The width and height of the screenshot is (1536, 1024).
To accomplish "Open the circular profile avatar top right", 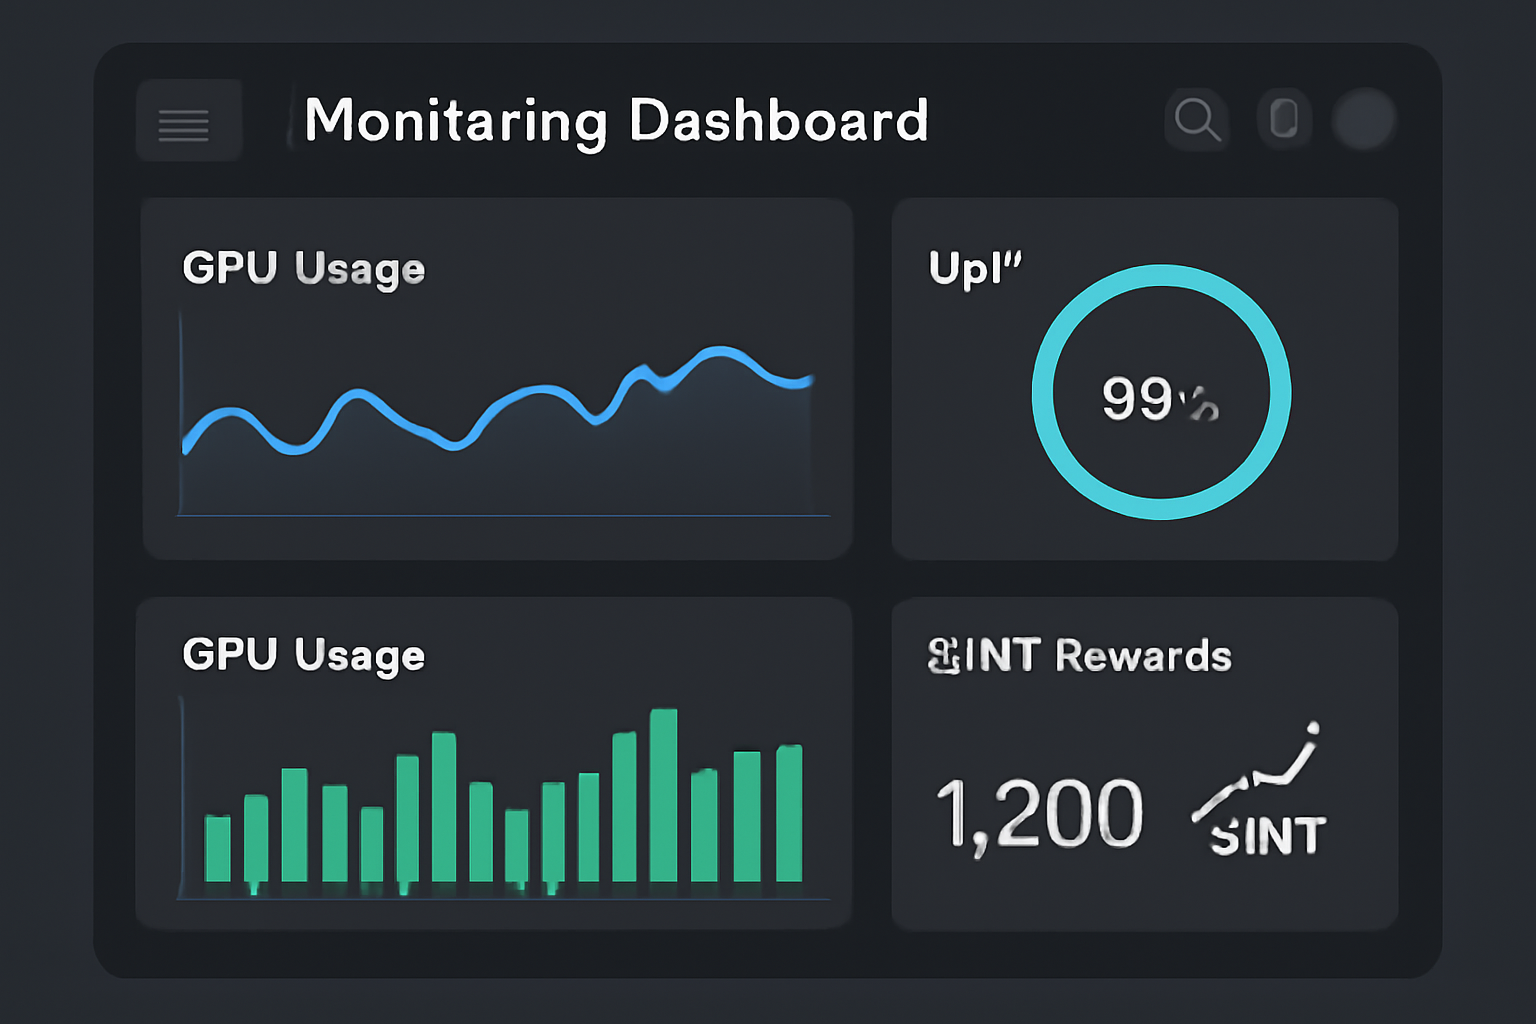I will pos(1364,119).
